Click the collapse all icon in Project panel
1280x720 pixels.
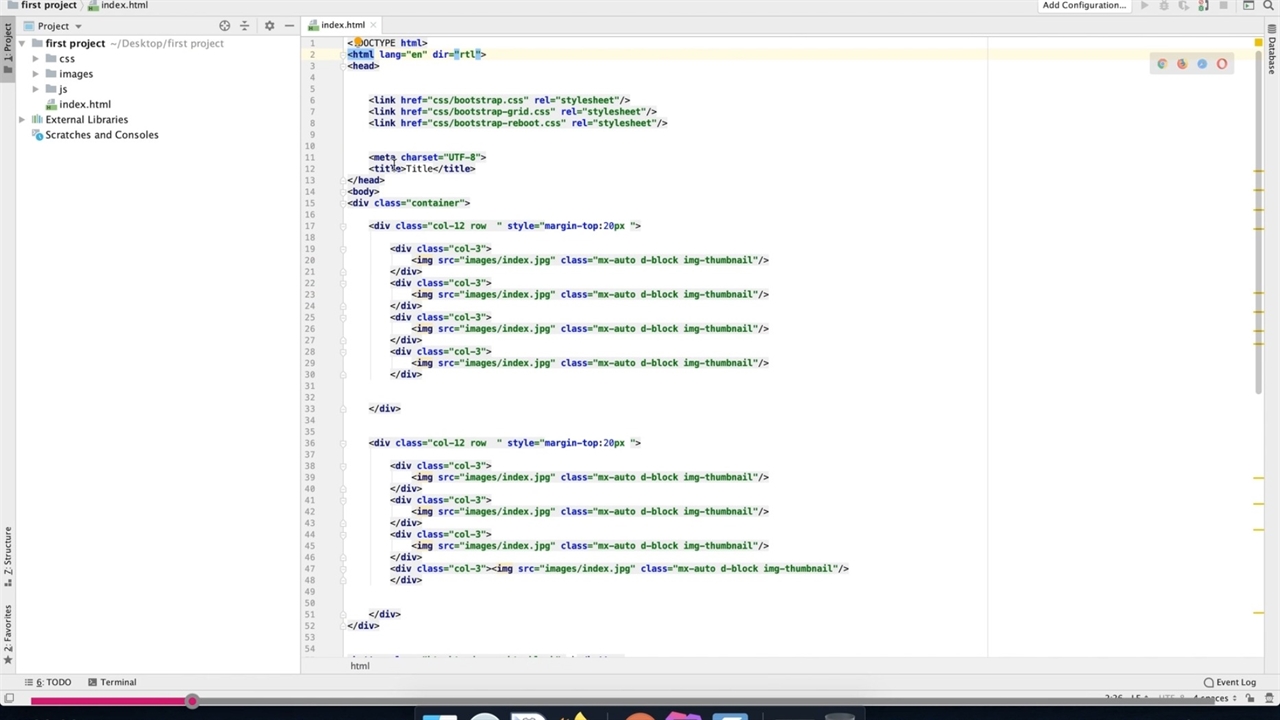pos(244,26)
